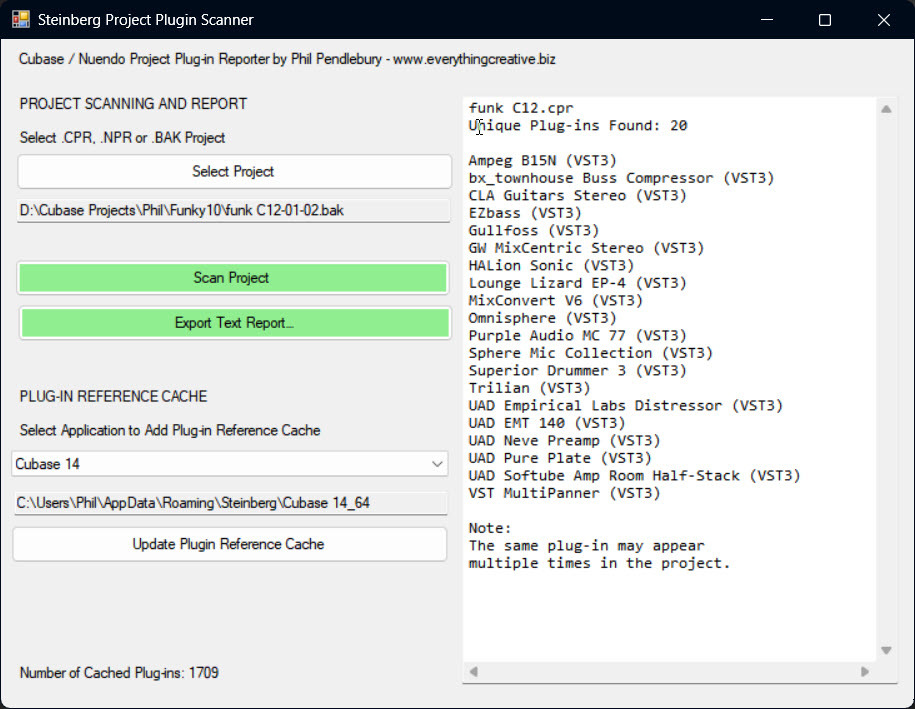Click the 'funk C12.cpr' line in report
The width and height of the screenshot is (915, 709).
(x=521, y=108)
